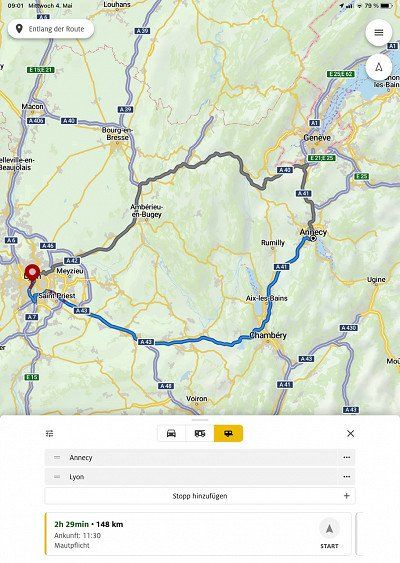Grab the Lyon stop reorder handle
The height and width of the screenshot is (563, 400).
57,476
